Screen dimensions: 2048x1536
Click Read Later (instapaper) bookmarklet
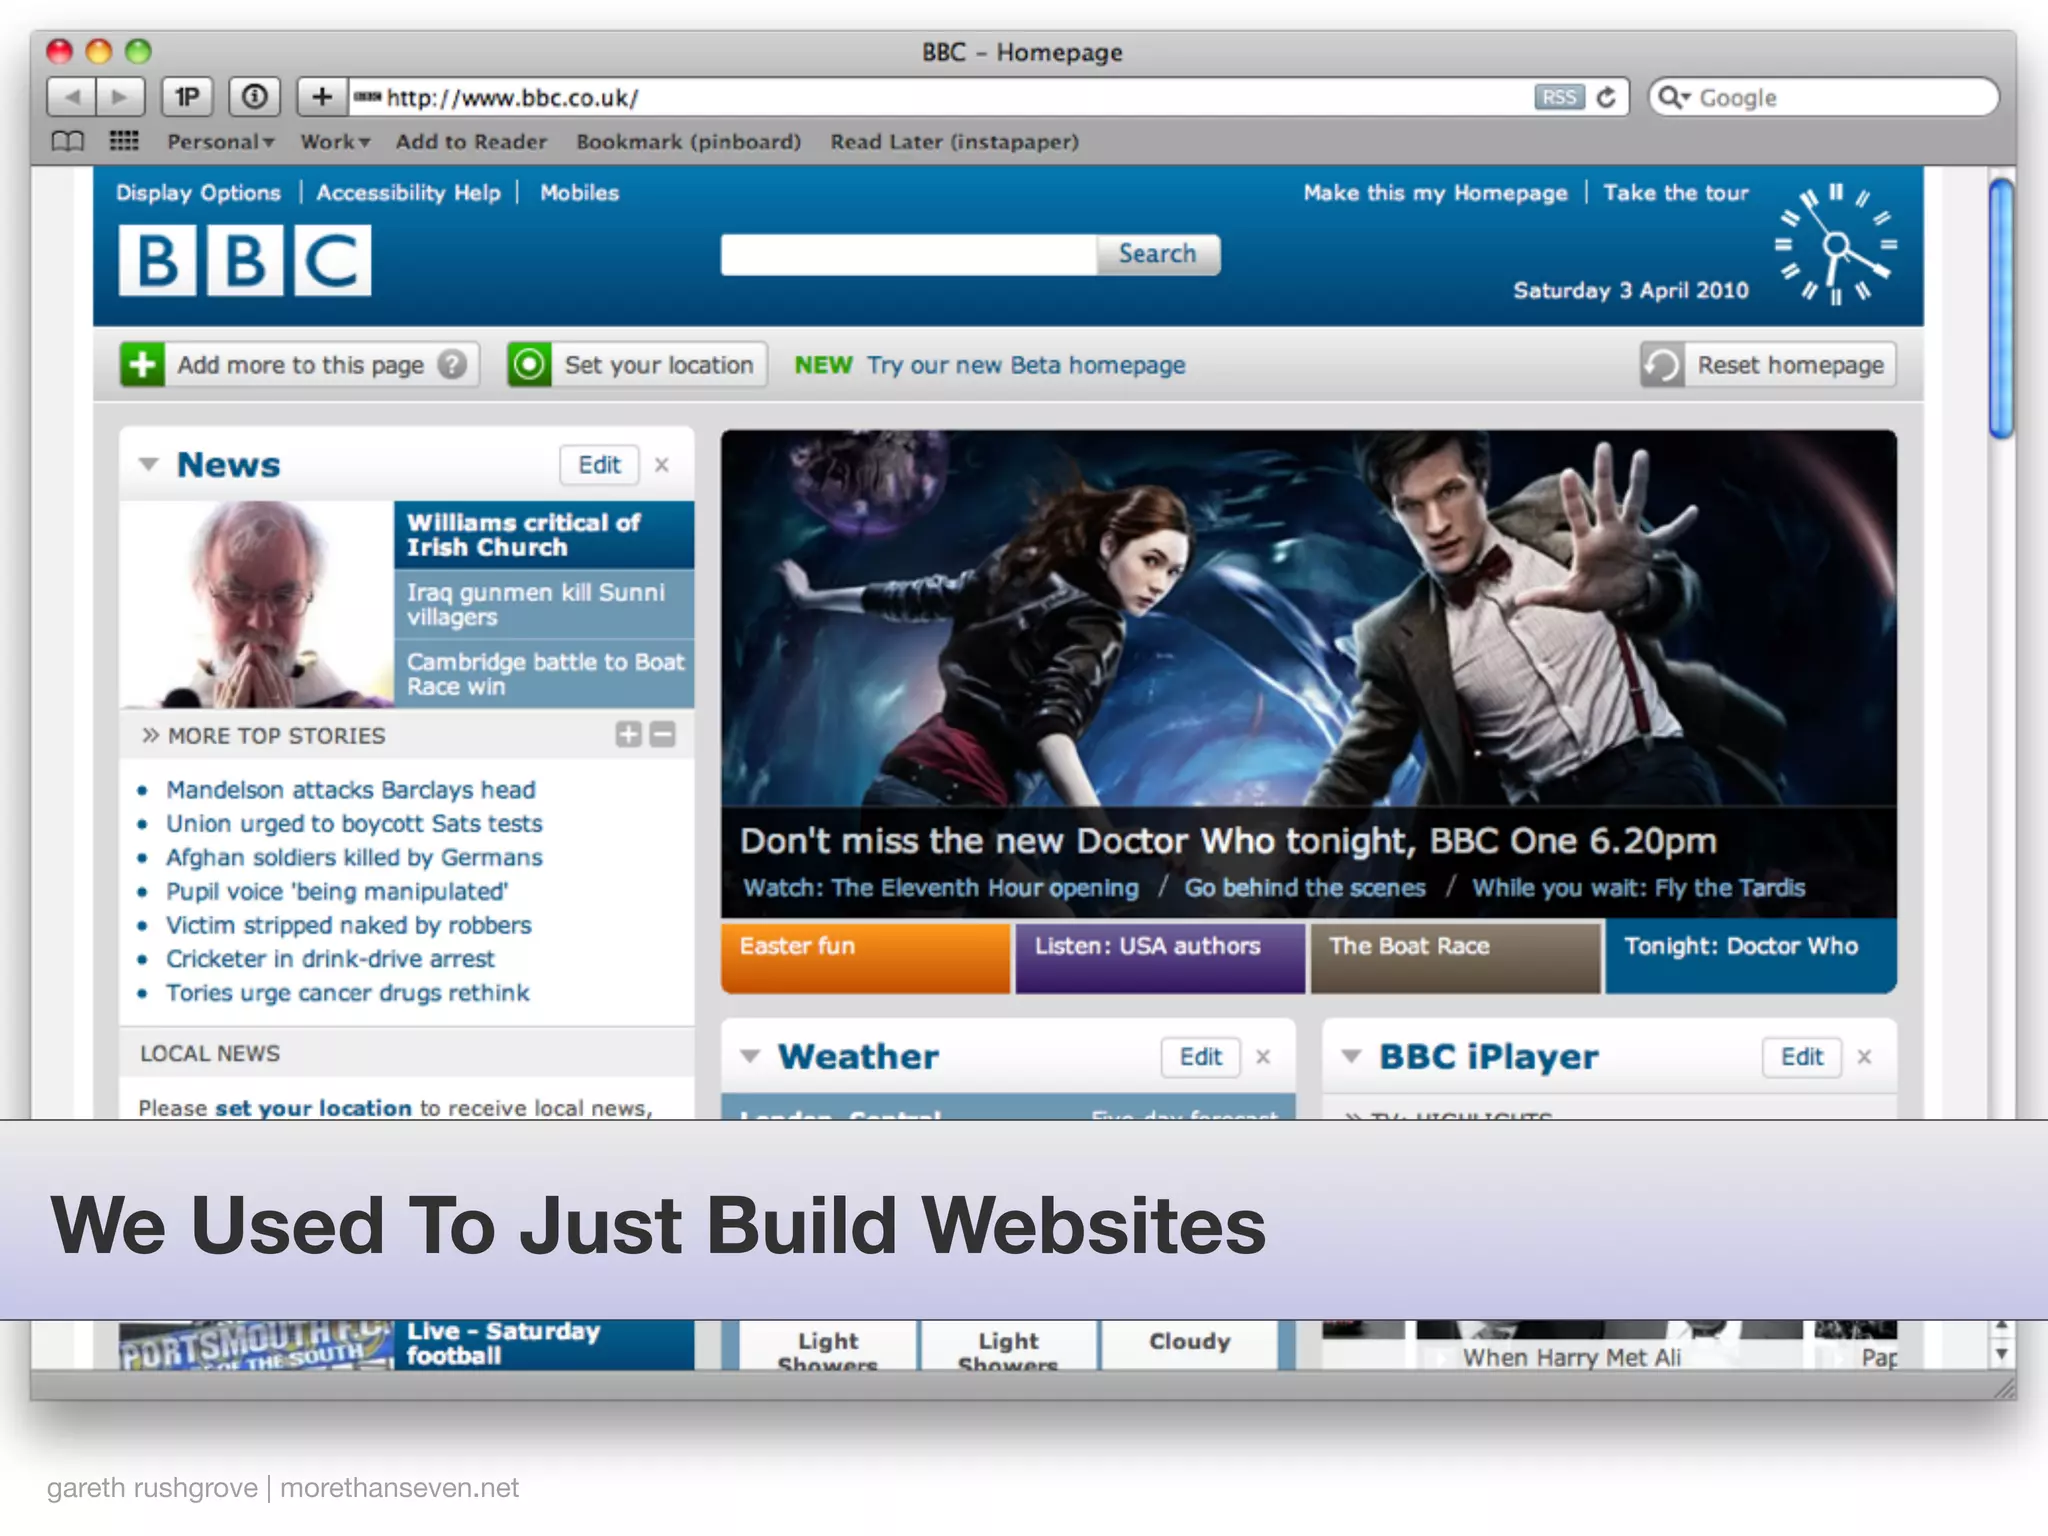click(x=954, y=142)
